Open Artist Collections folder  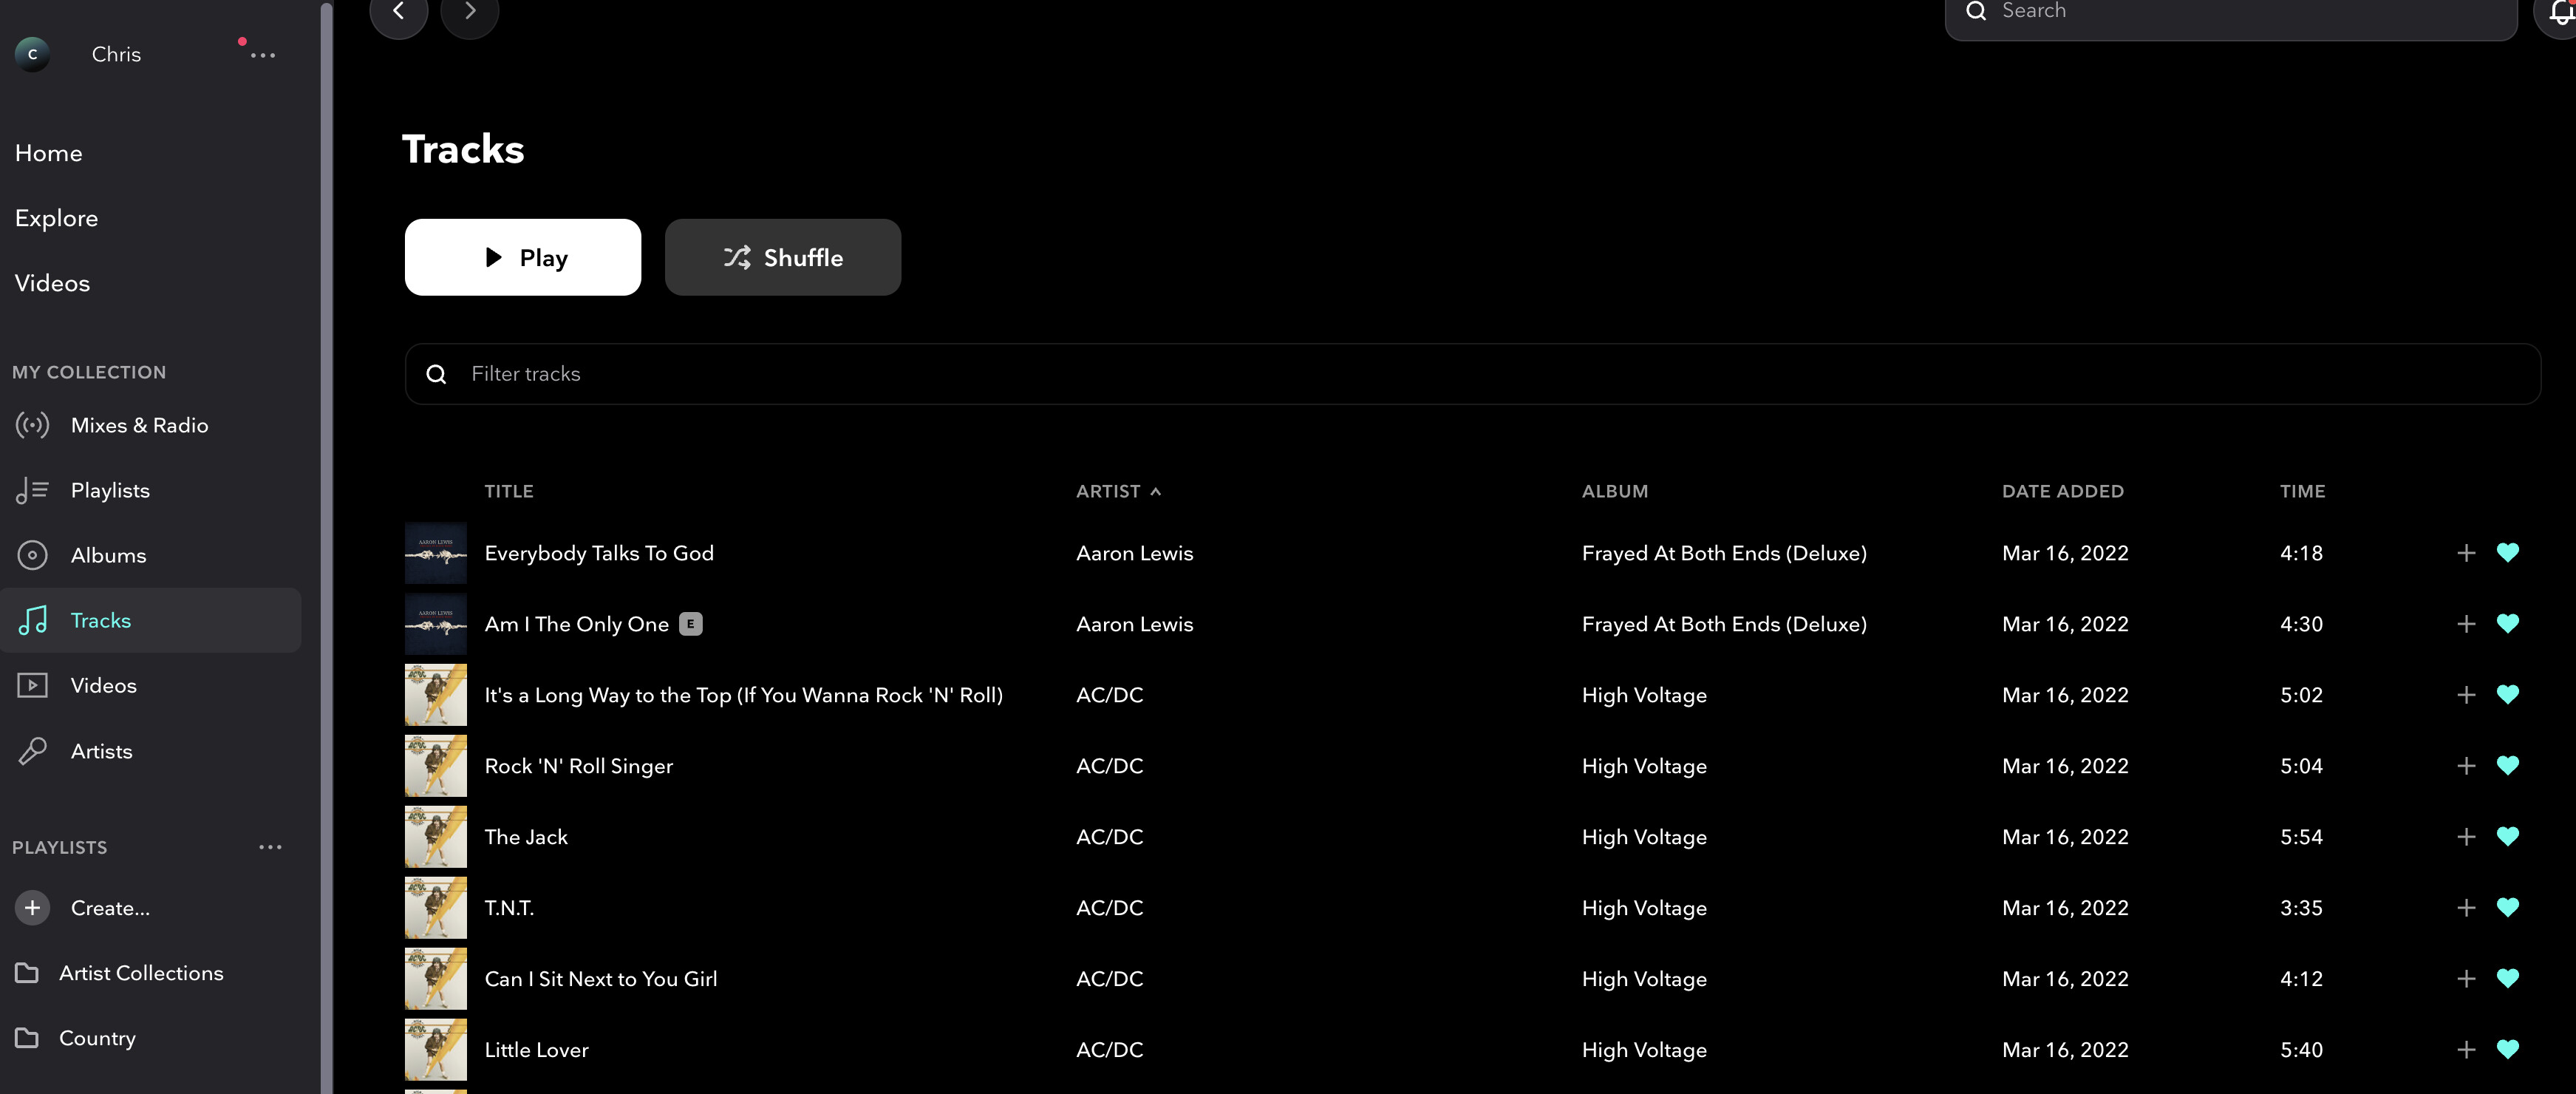120,973
